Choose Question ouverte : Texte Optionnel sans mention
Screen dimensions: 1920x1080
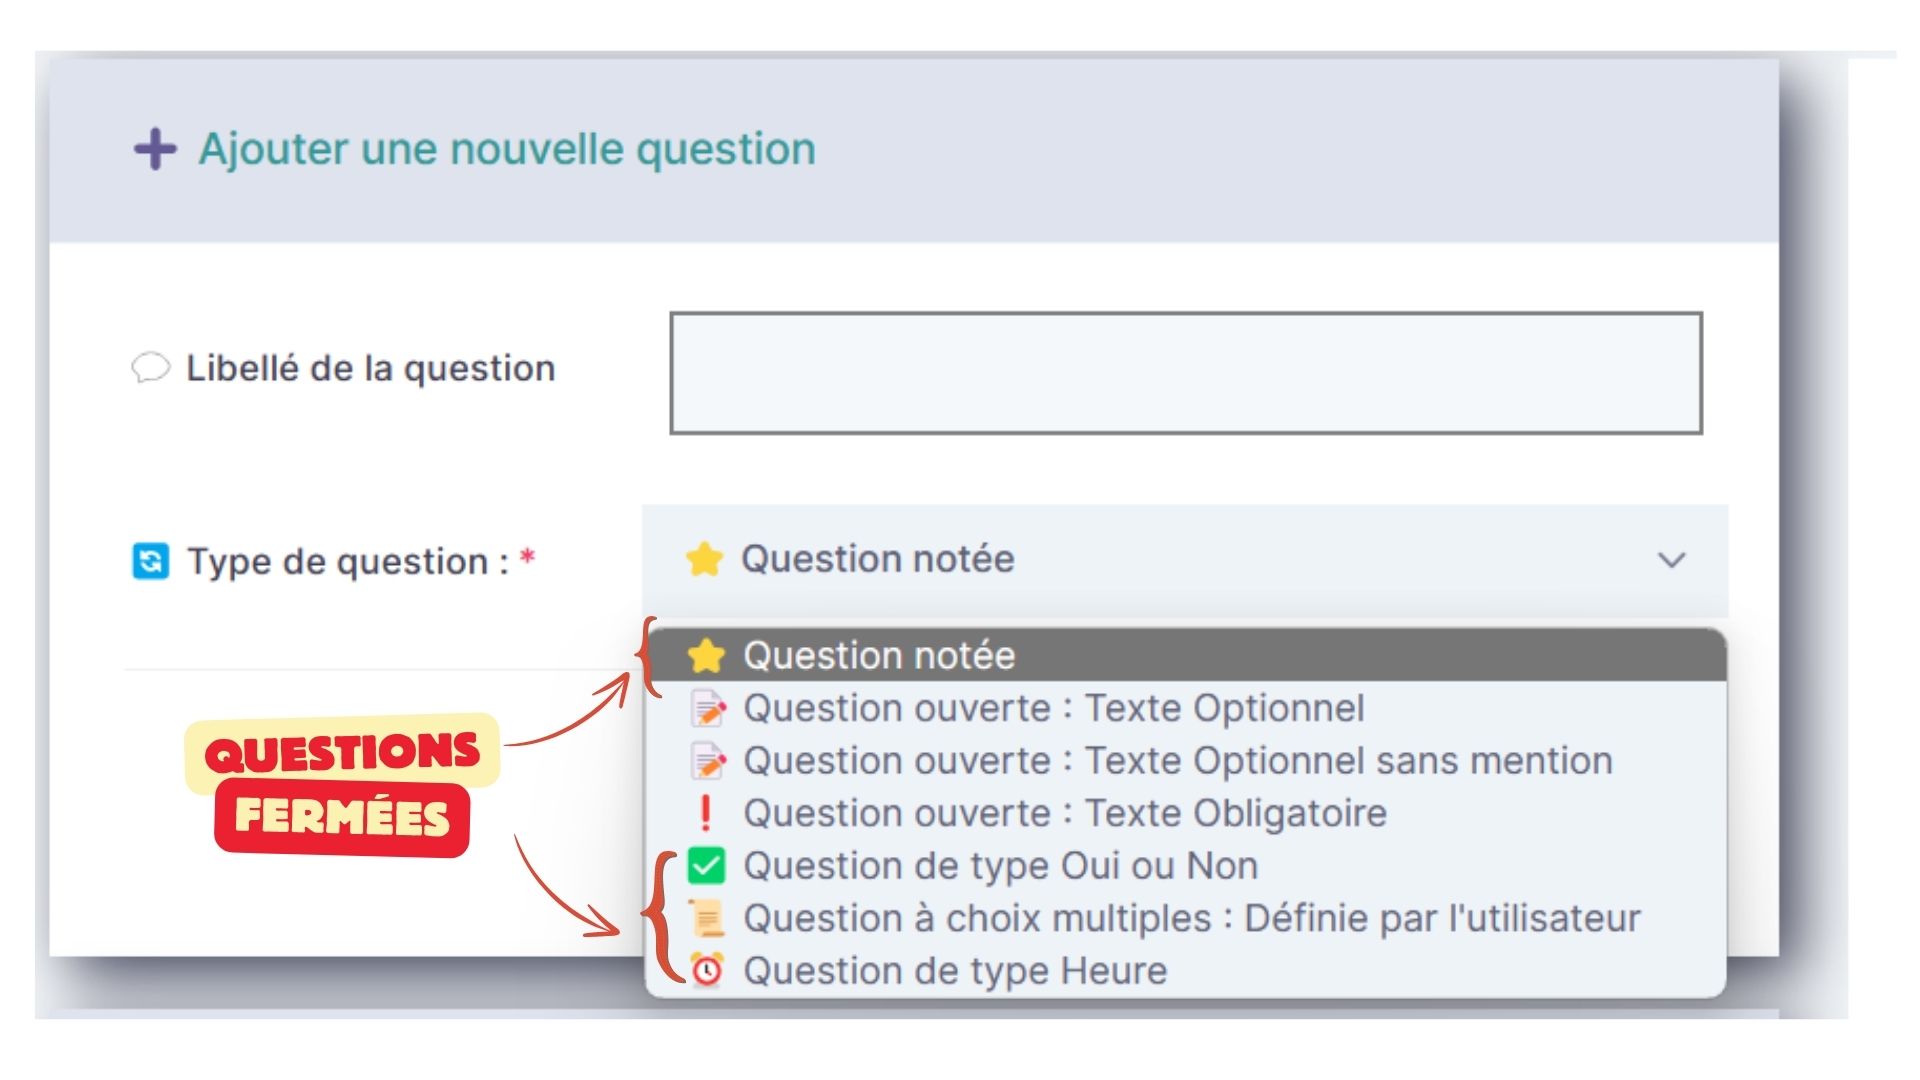click(x=1180, y=760)
